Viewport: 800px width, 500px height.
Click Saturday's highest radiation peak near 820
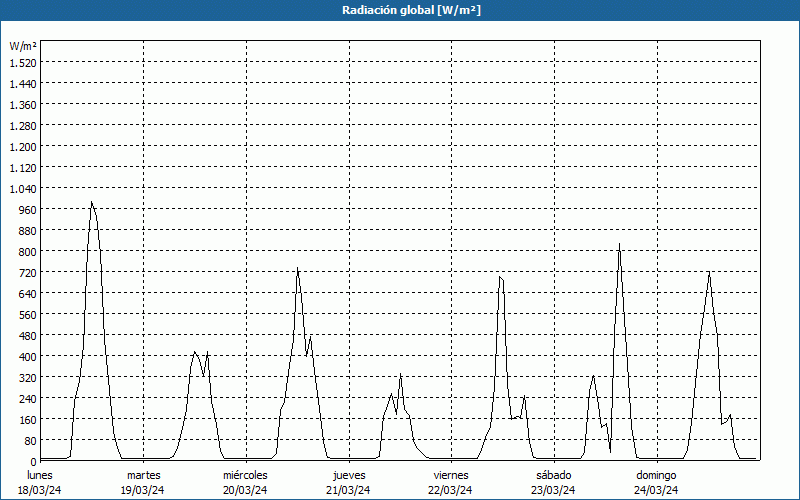(619, 244)
